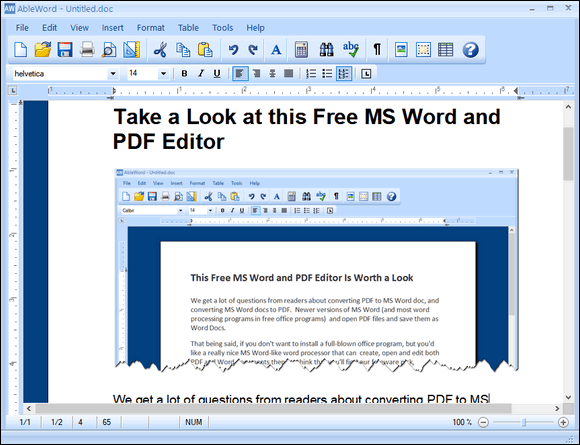Click the insert date/time icon in the formatting toolbar
The height and width of the screenshot is (445, 580).
point(366,74)
